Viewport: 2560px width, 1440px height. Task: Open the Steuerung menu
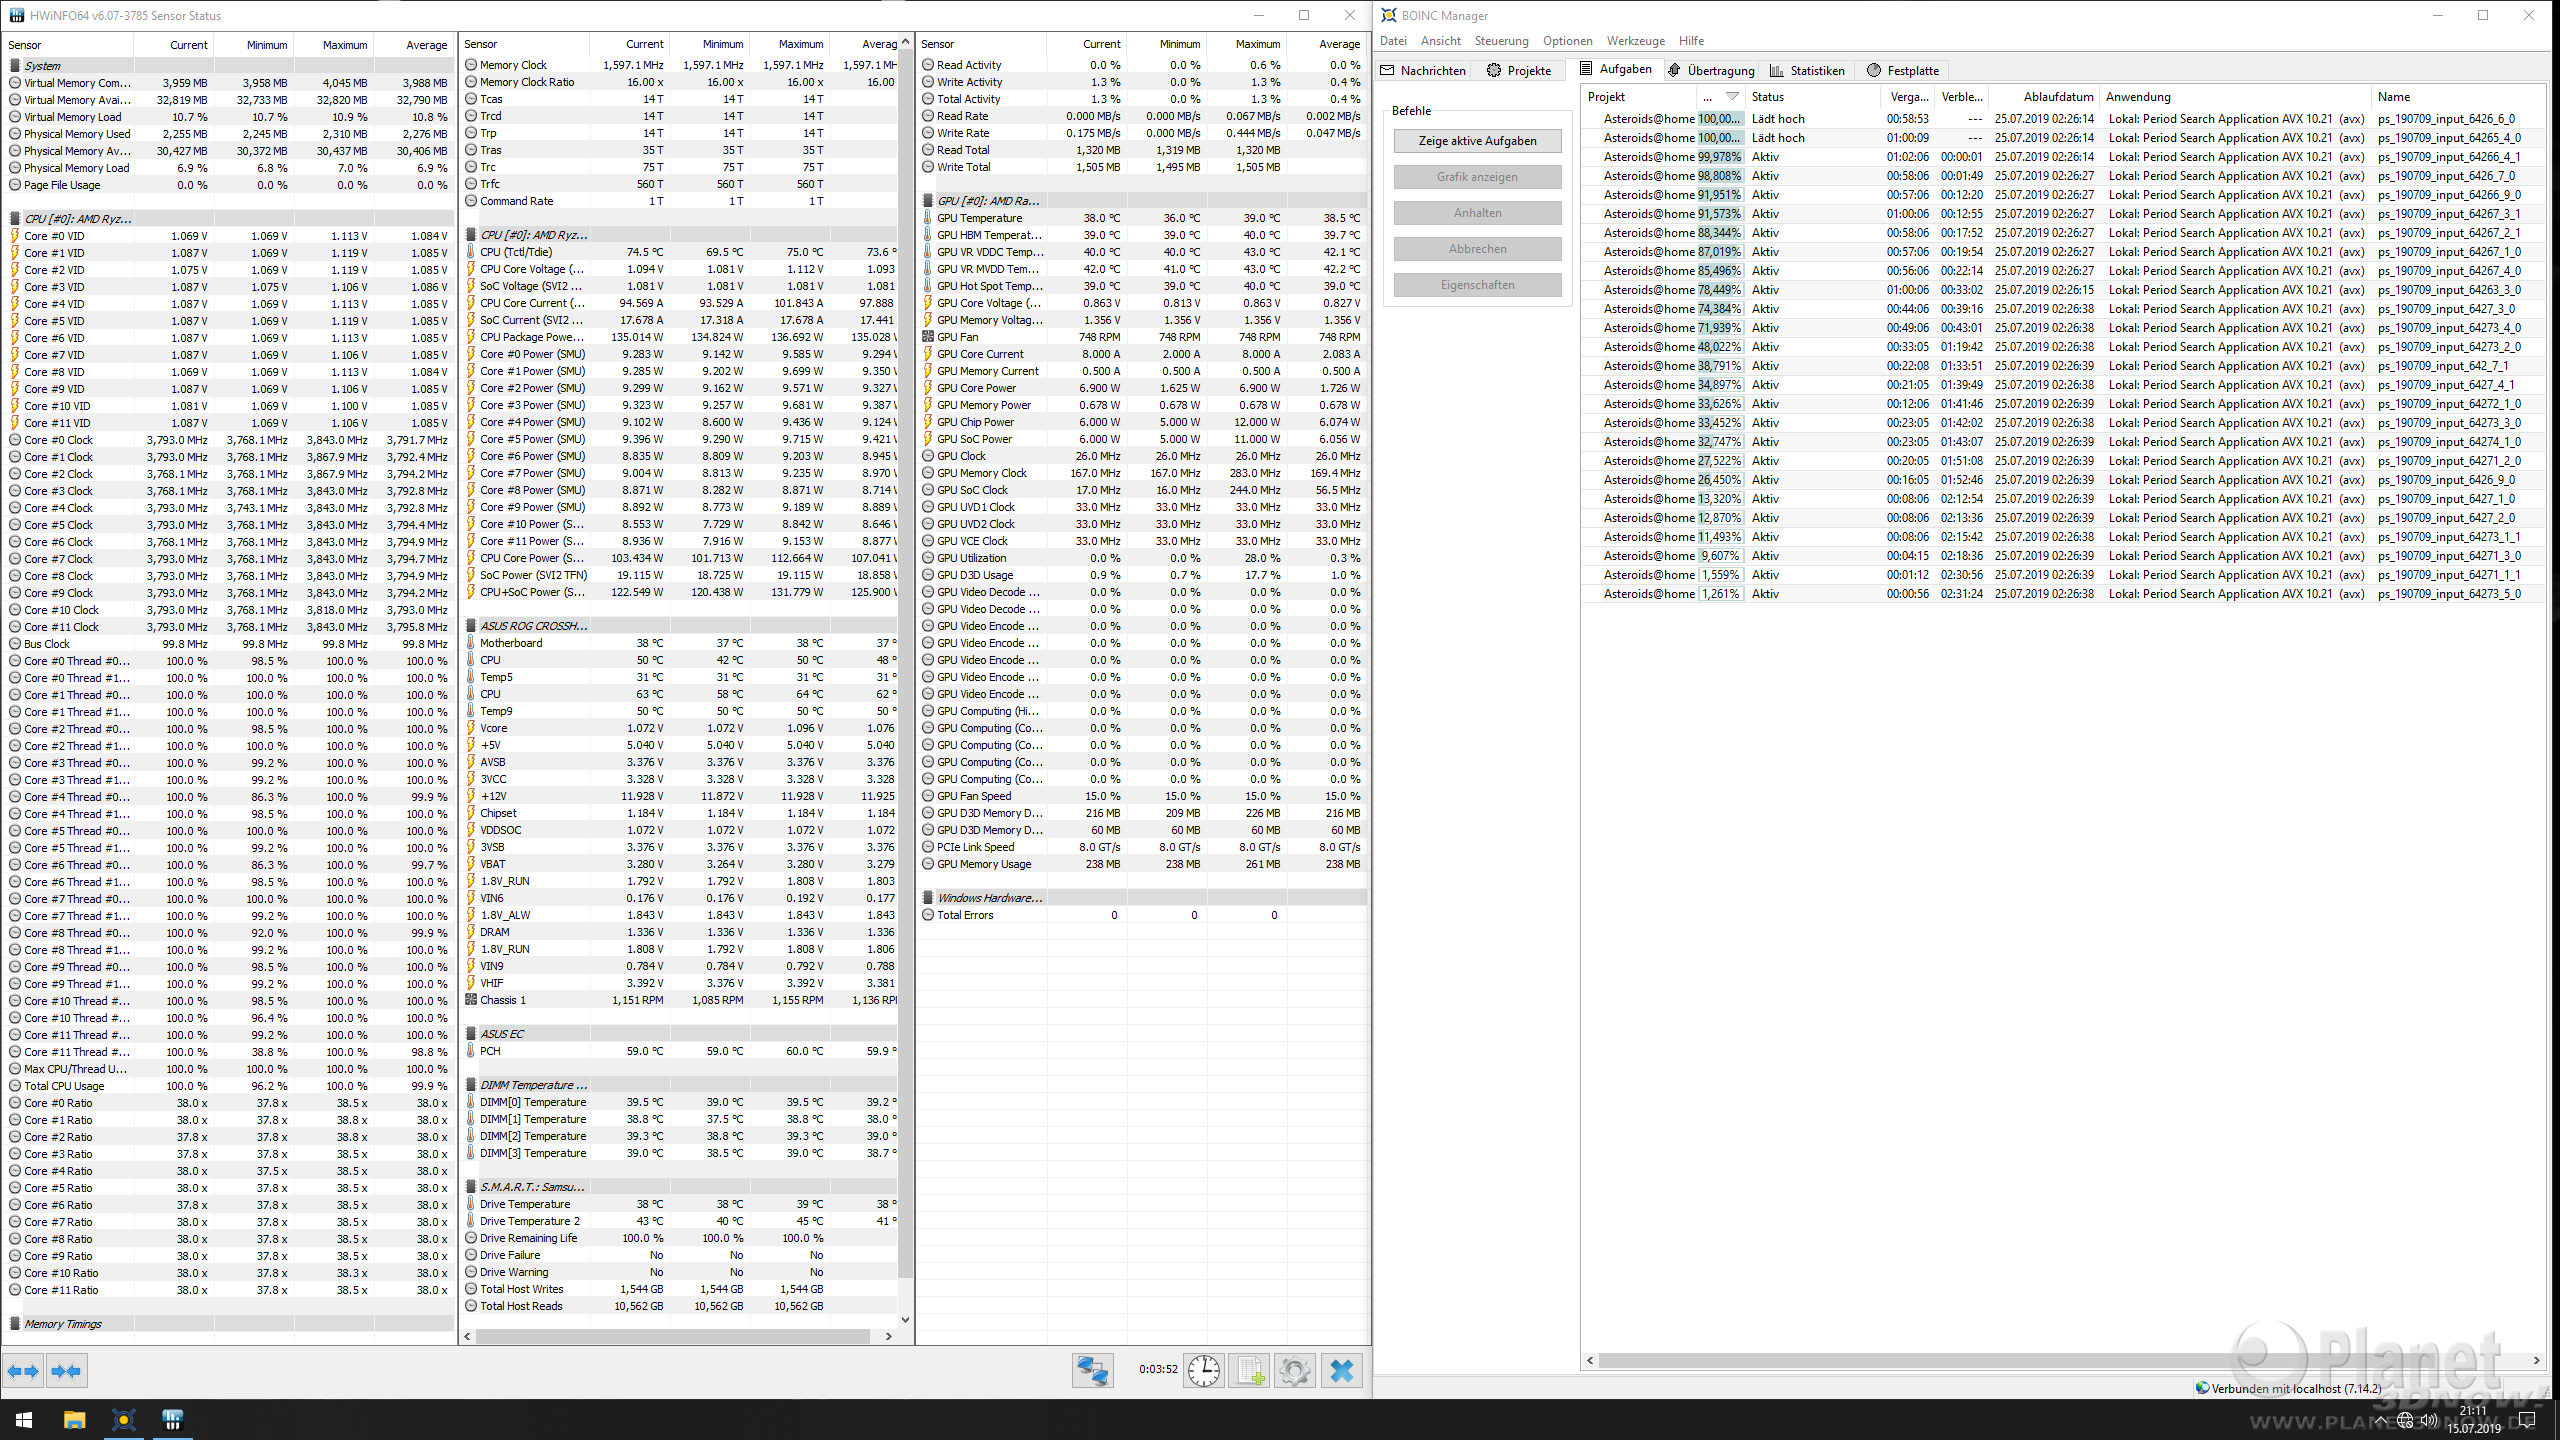1501,41
